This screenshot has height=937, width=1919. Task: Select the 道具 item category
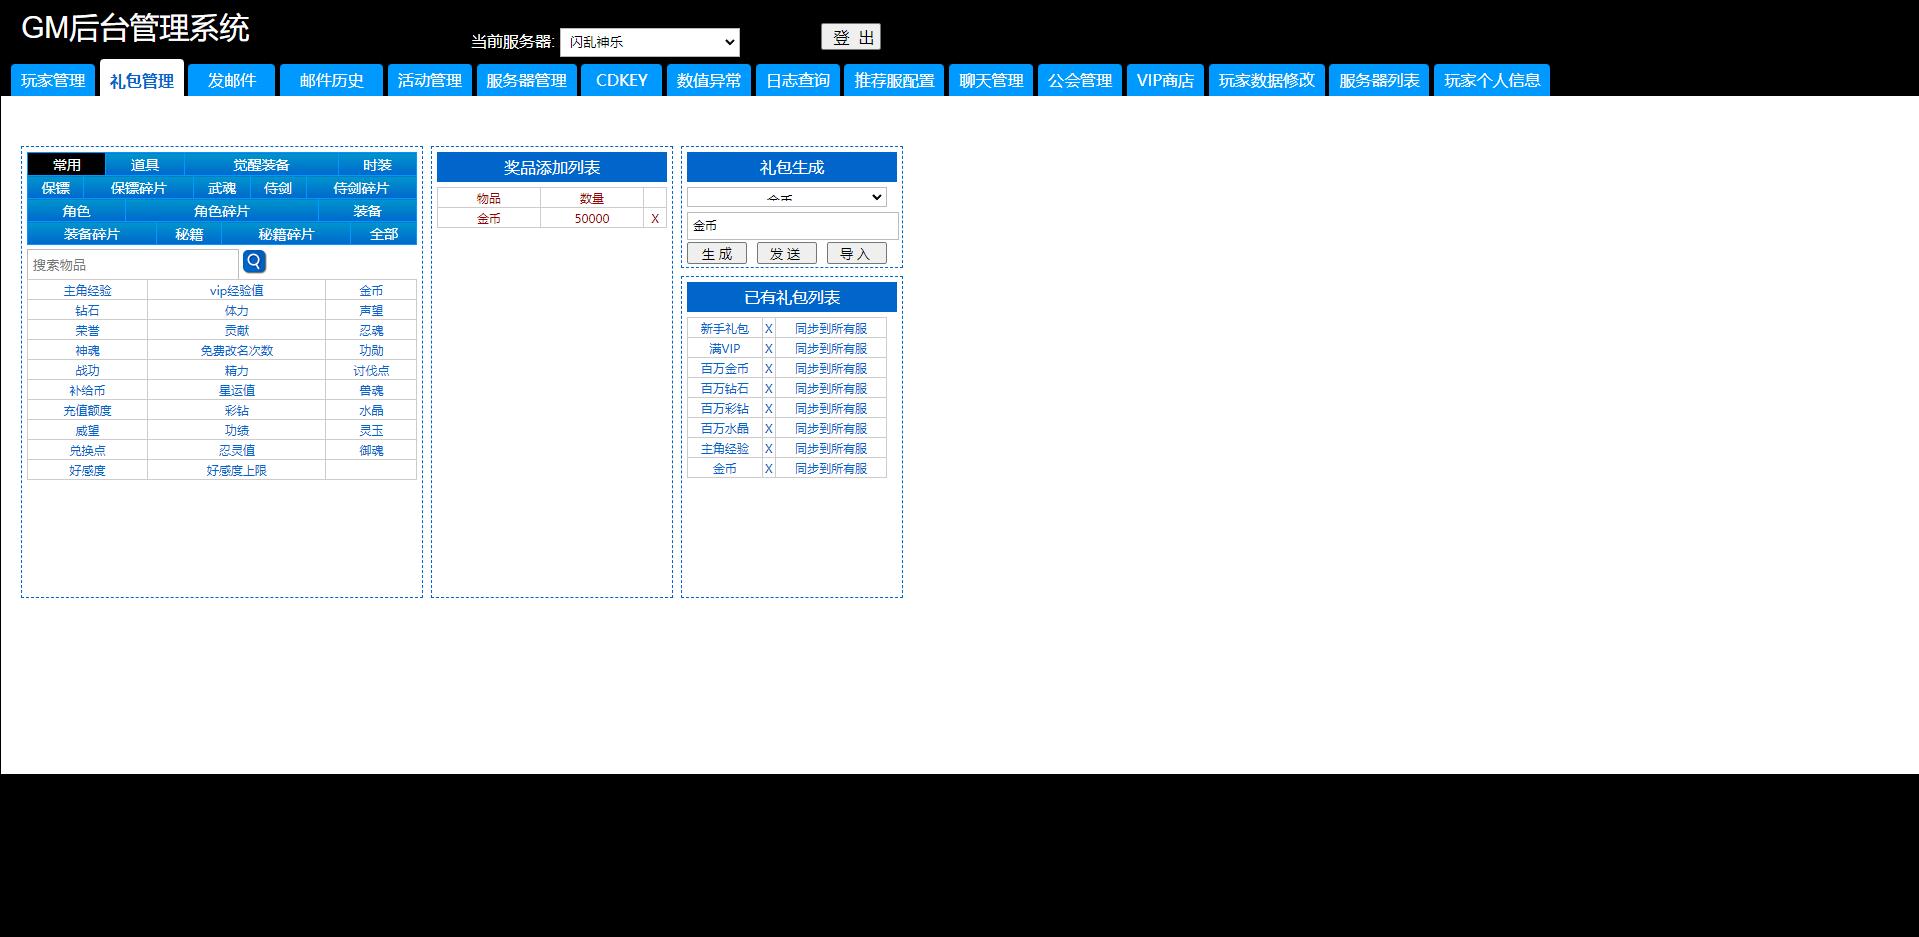[144, 165]
